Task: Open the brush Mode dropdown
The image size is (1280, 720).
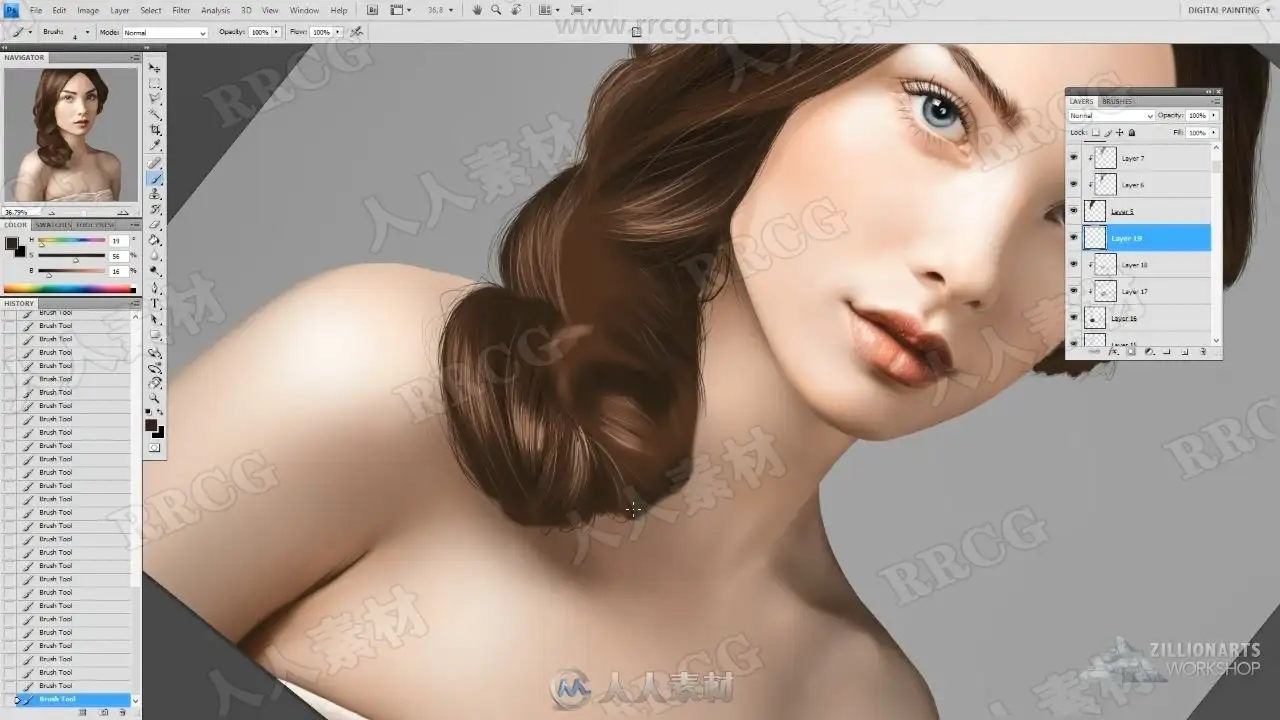Action: coord(165,32)
